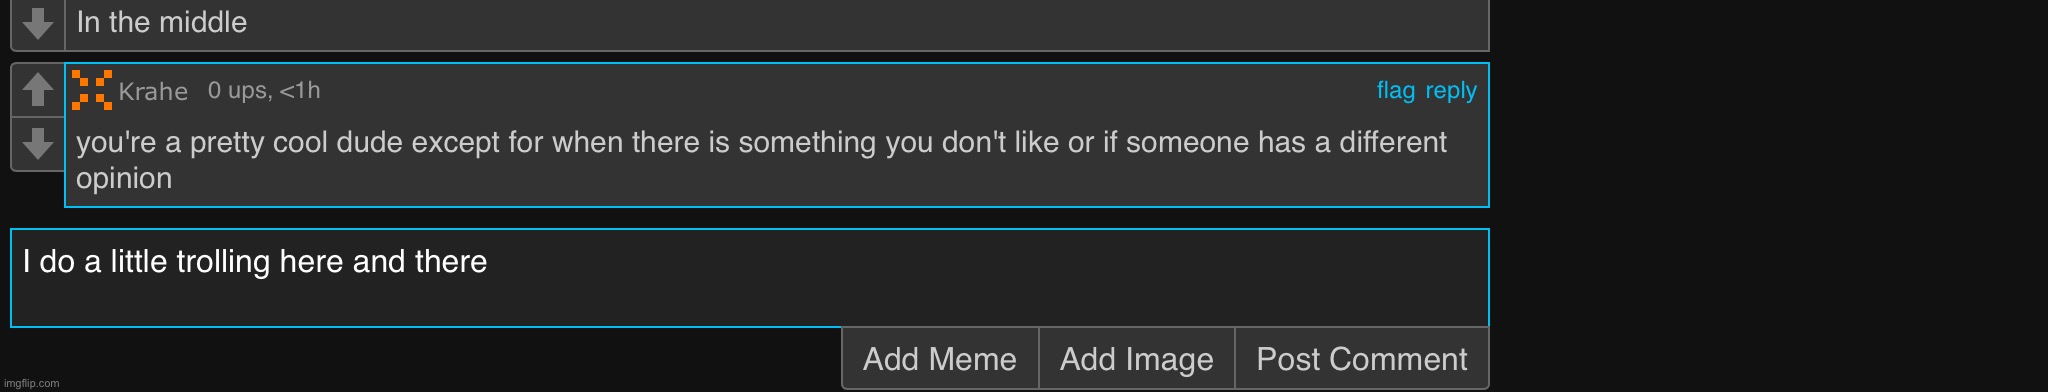The image size is (2048, 392).
Task: Open the imgflip.com watermark
Action: 32,383
